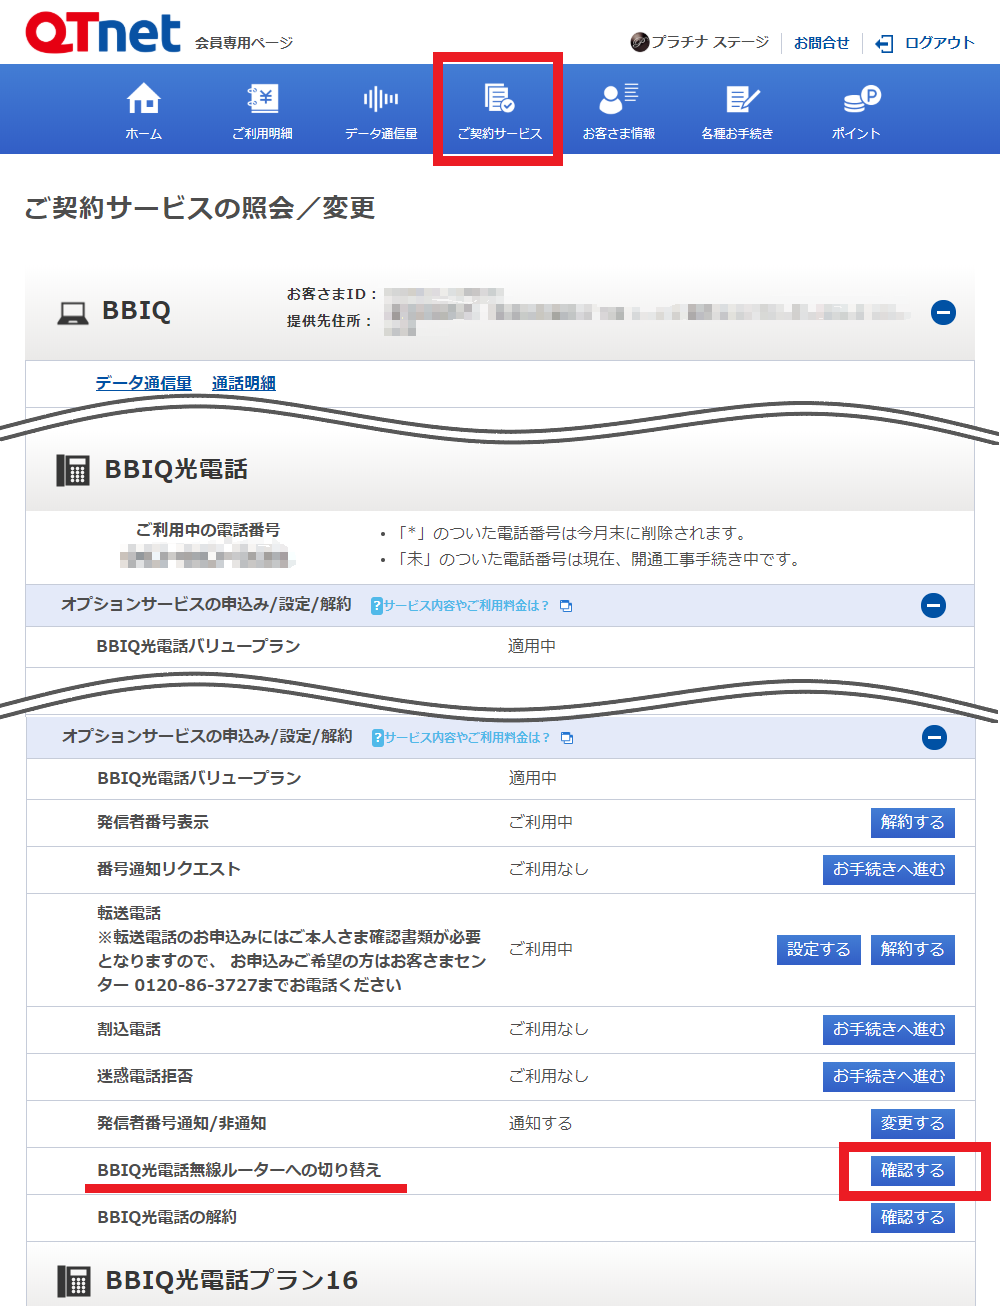Click the 通知する status text
Viewport: 1000px width, 1306px height.
(541, 1123)
